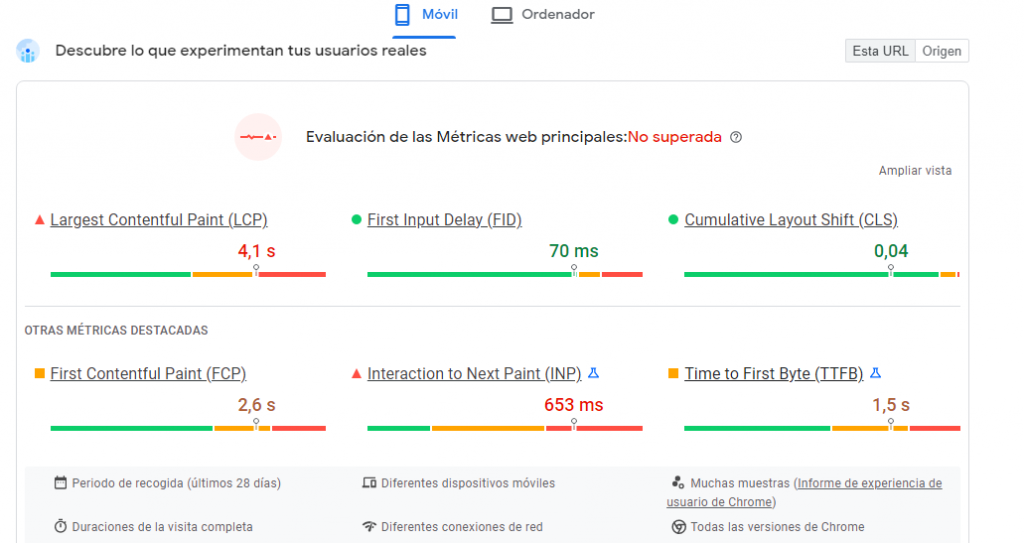Screen dimensions: 1024x543
Task: Click the Chrome icon by Todas las versiones
Action: pyautogui.click(x=678, y=527)
